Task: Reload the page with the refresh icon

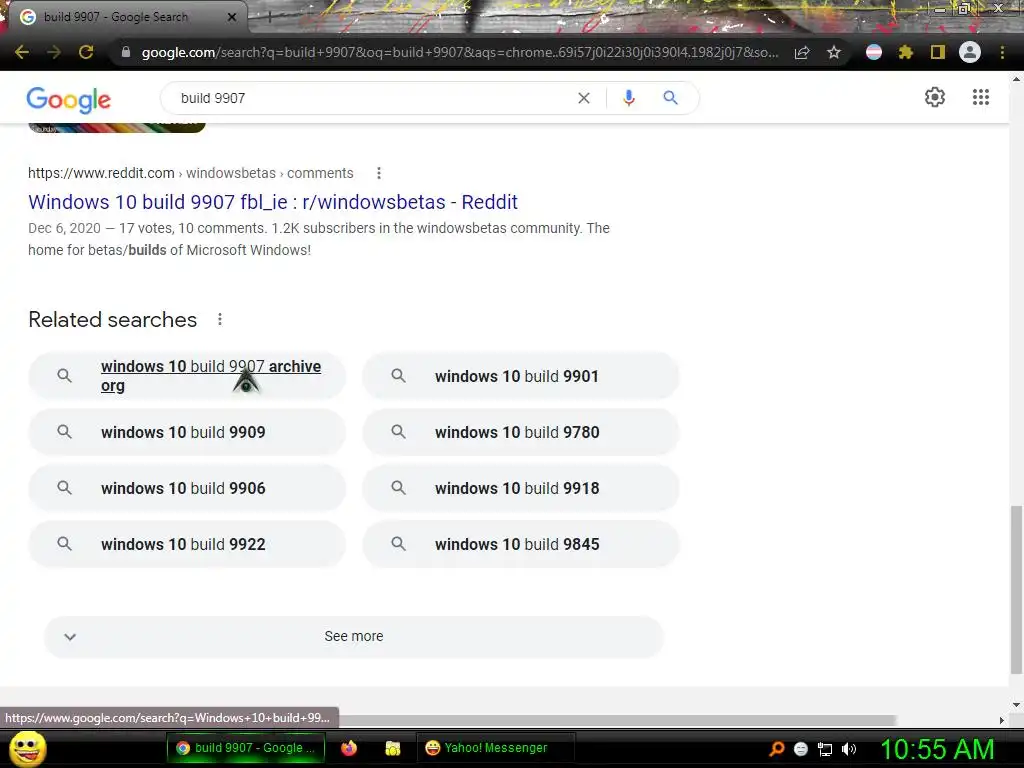Action: pos(86,52)
